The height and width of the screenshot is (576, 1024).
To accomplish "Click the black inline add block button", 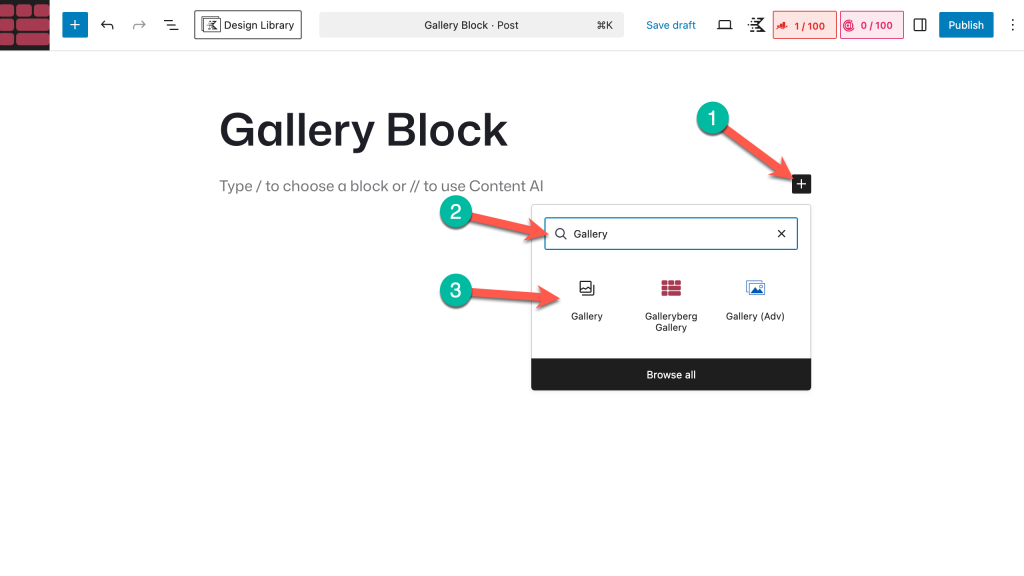I will [x=801, y=184].
